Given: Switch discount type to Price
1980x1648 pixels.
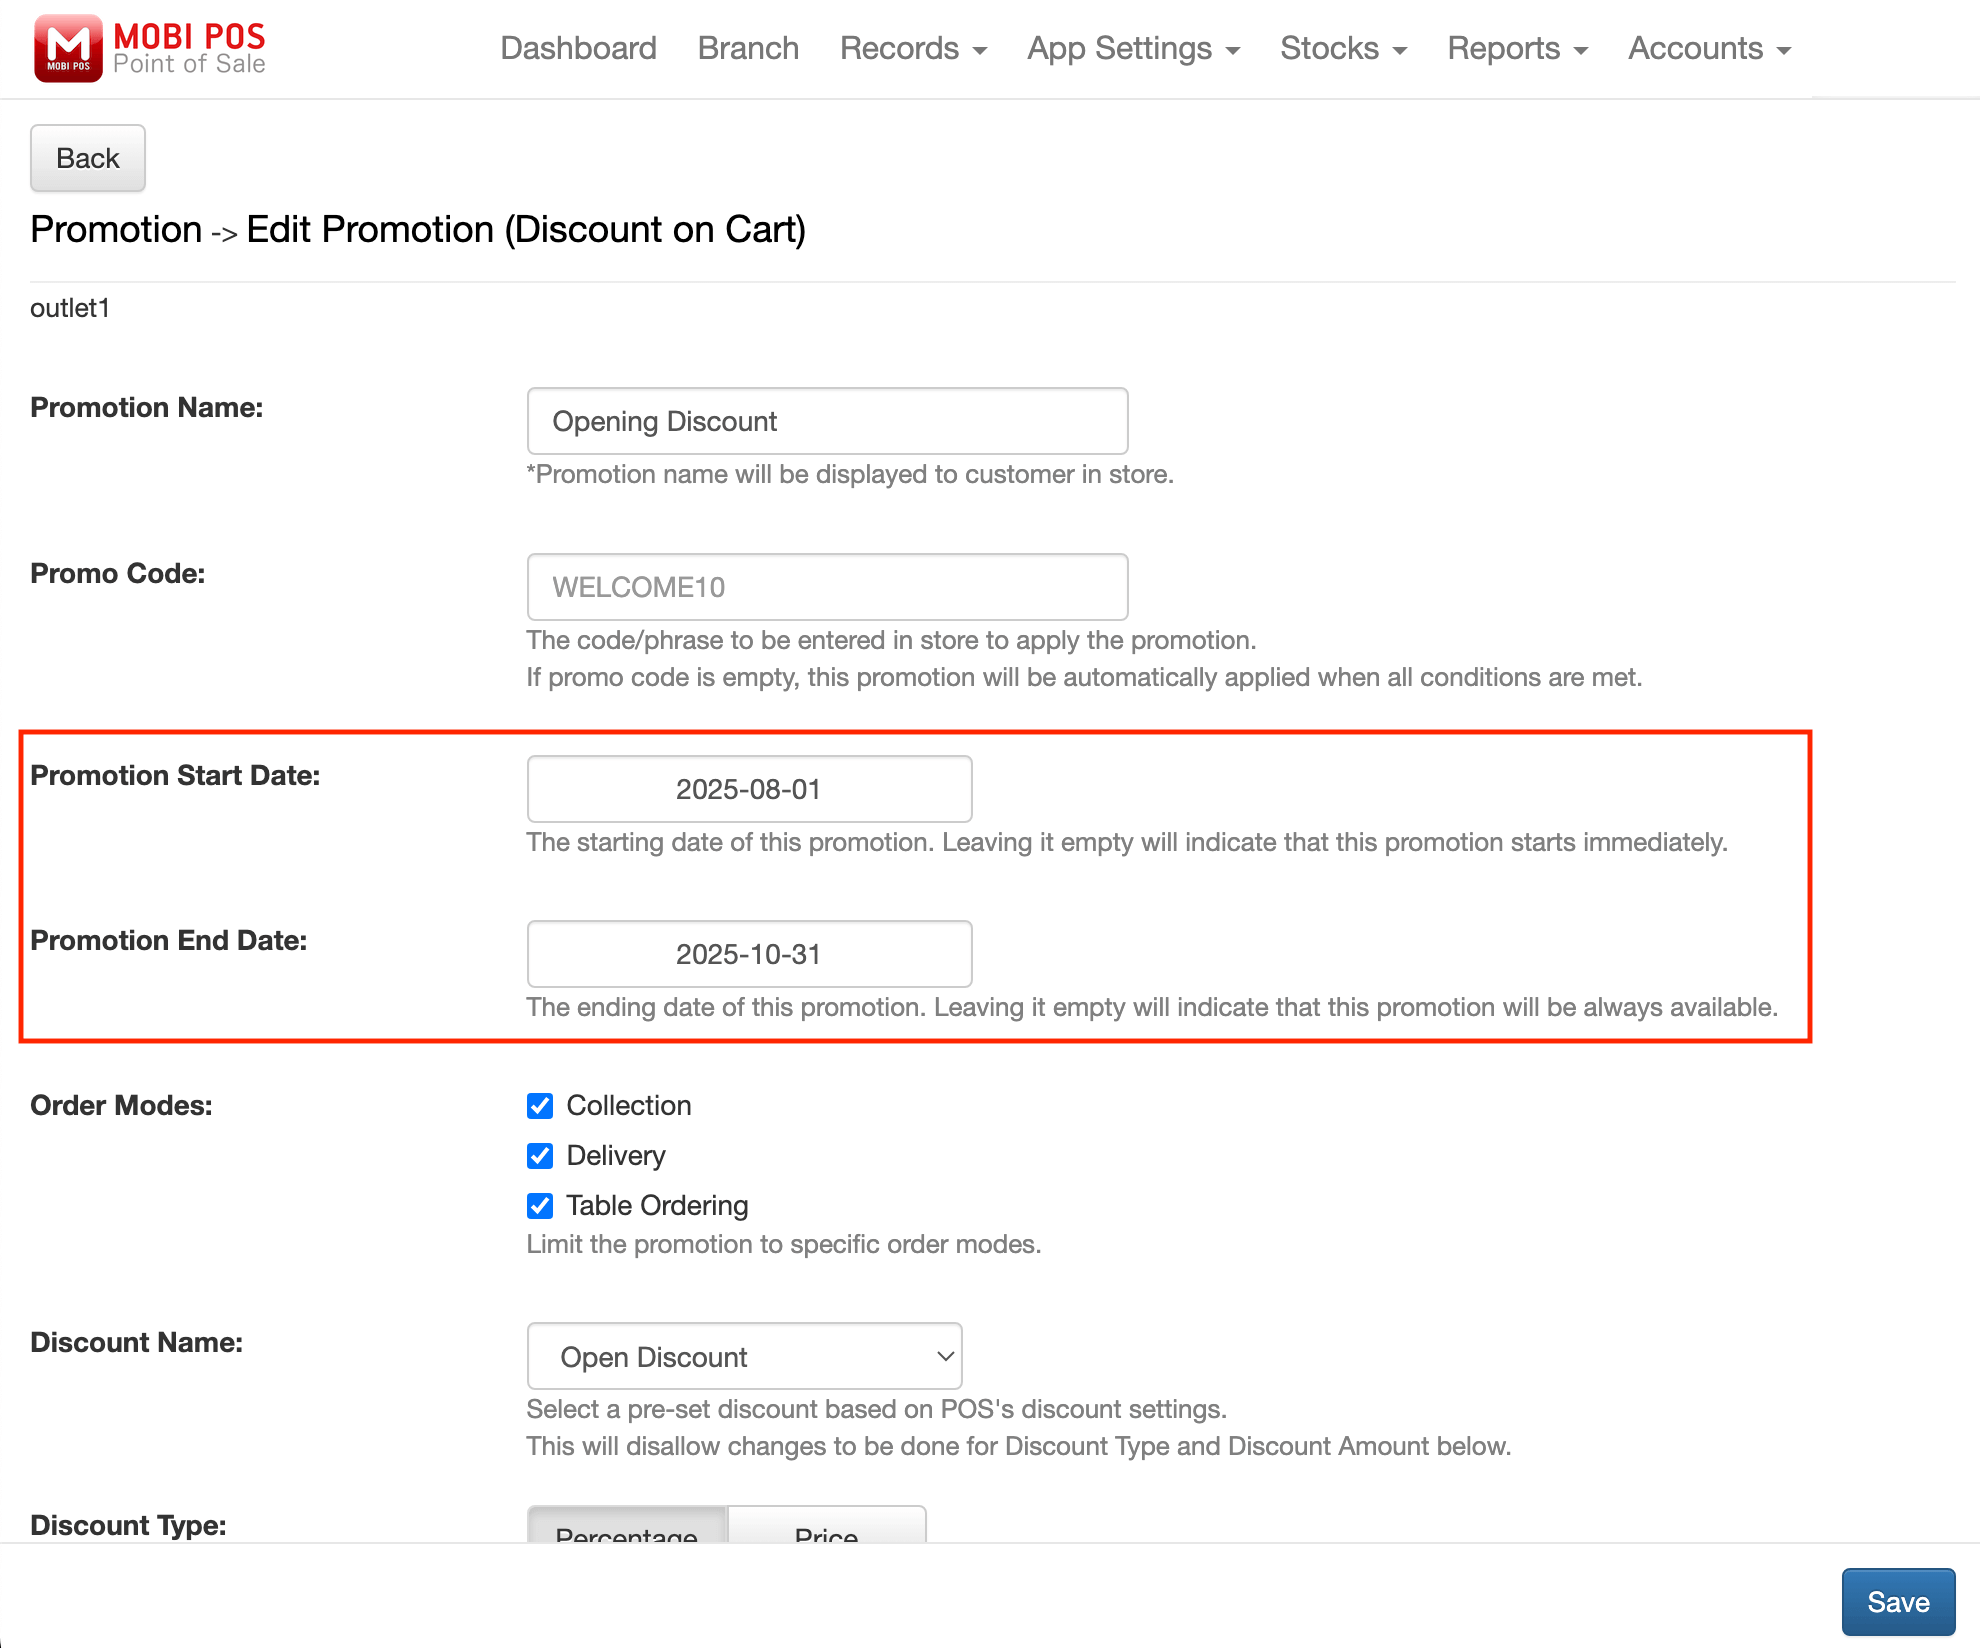Looking at the screenshot, I should pyautogui.click(x=826, y=1526).
